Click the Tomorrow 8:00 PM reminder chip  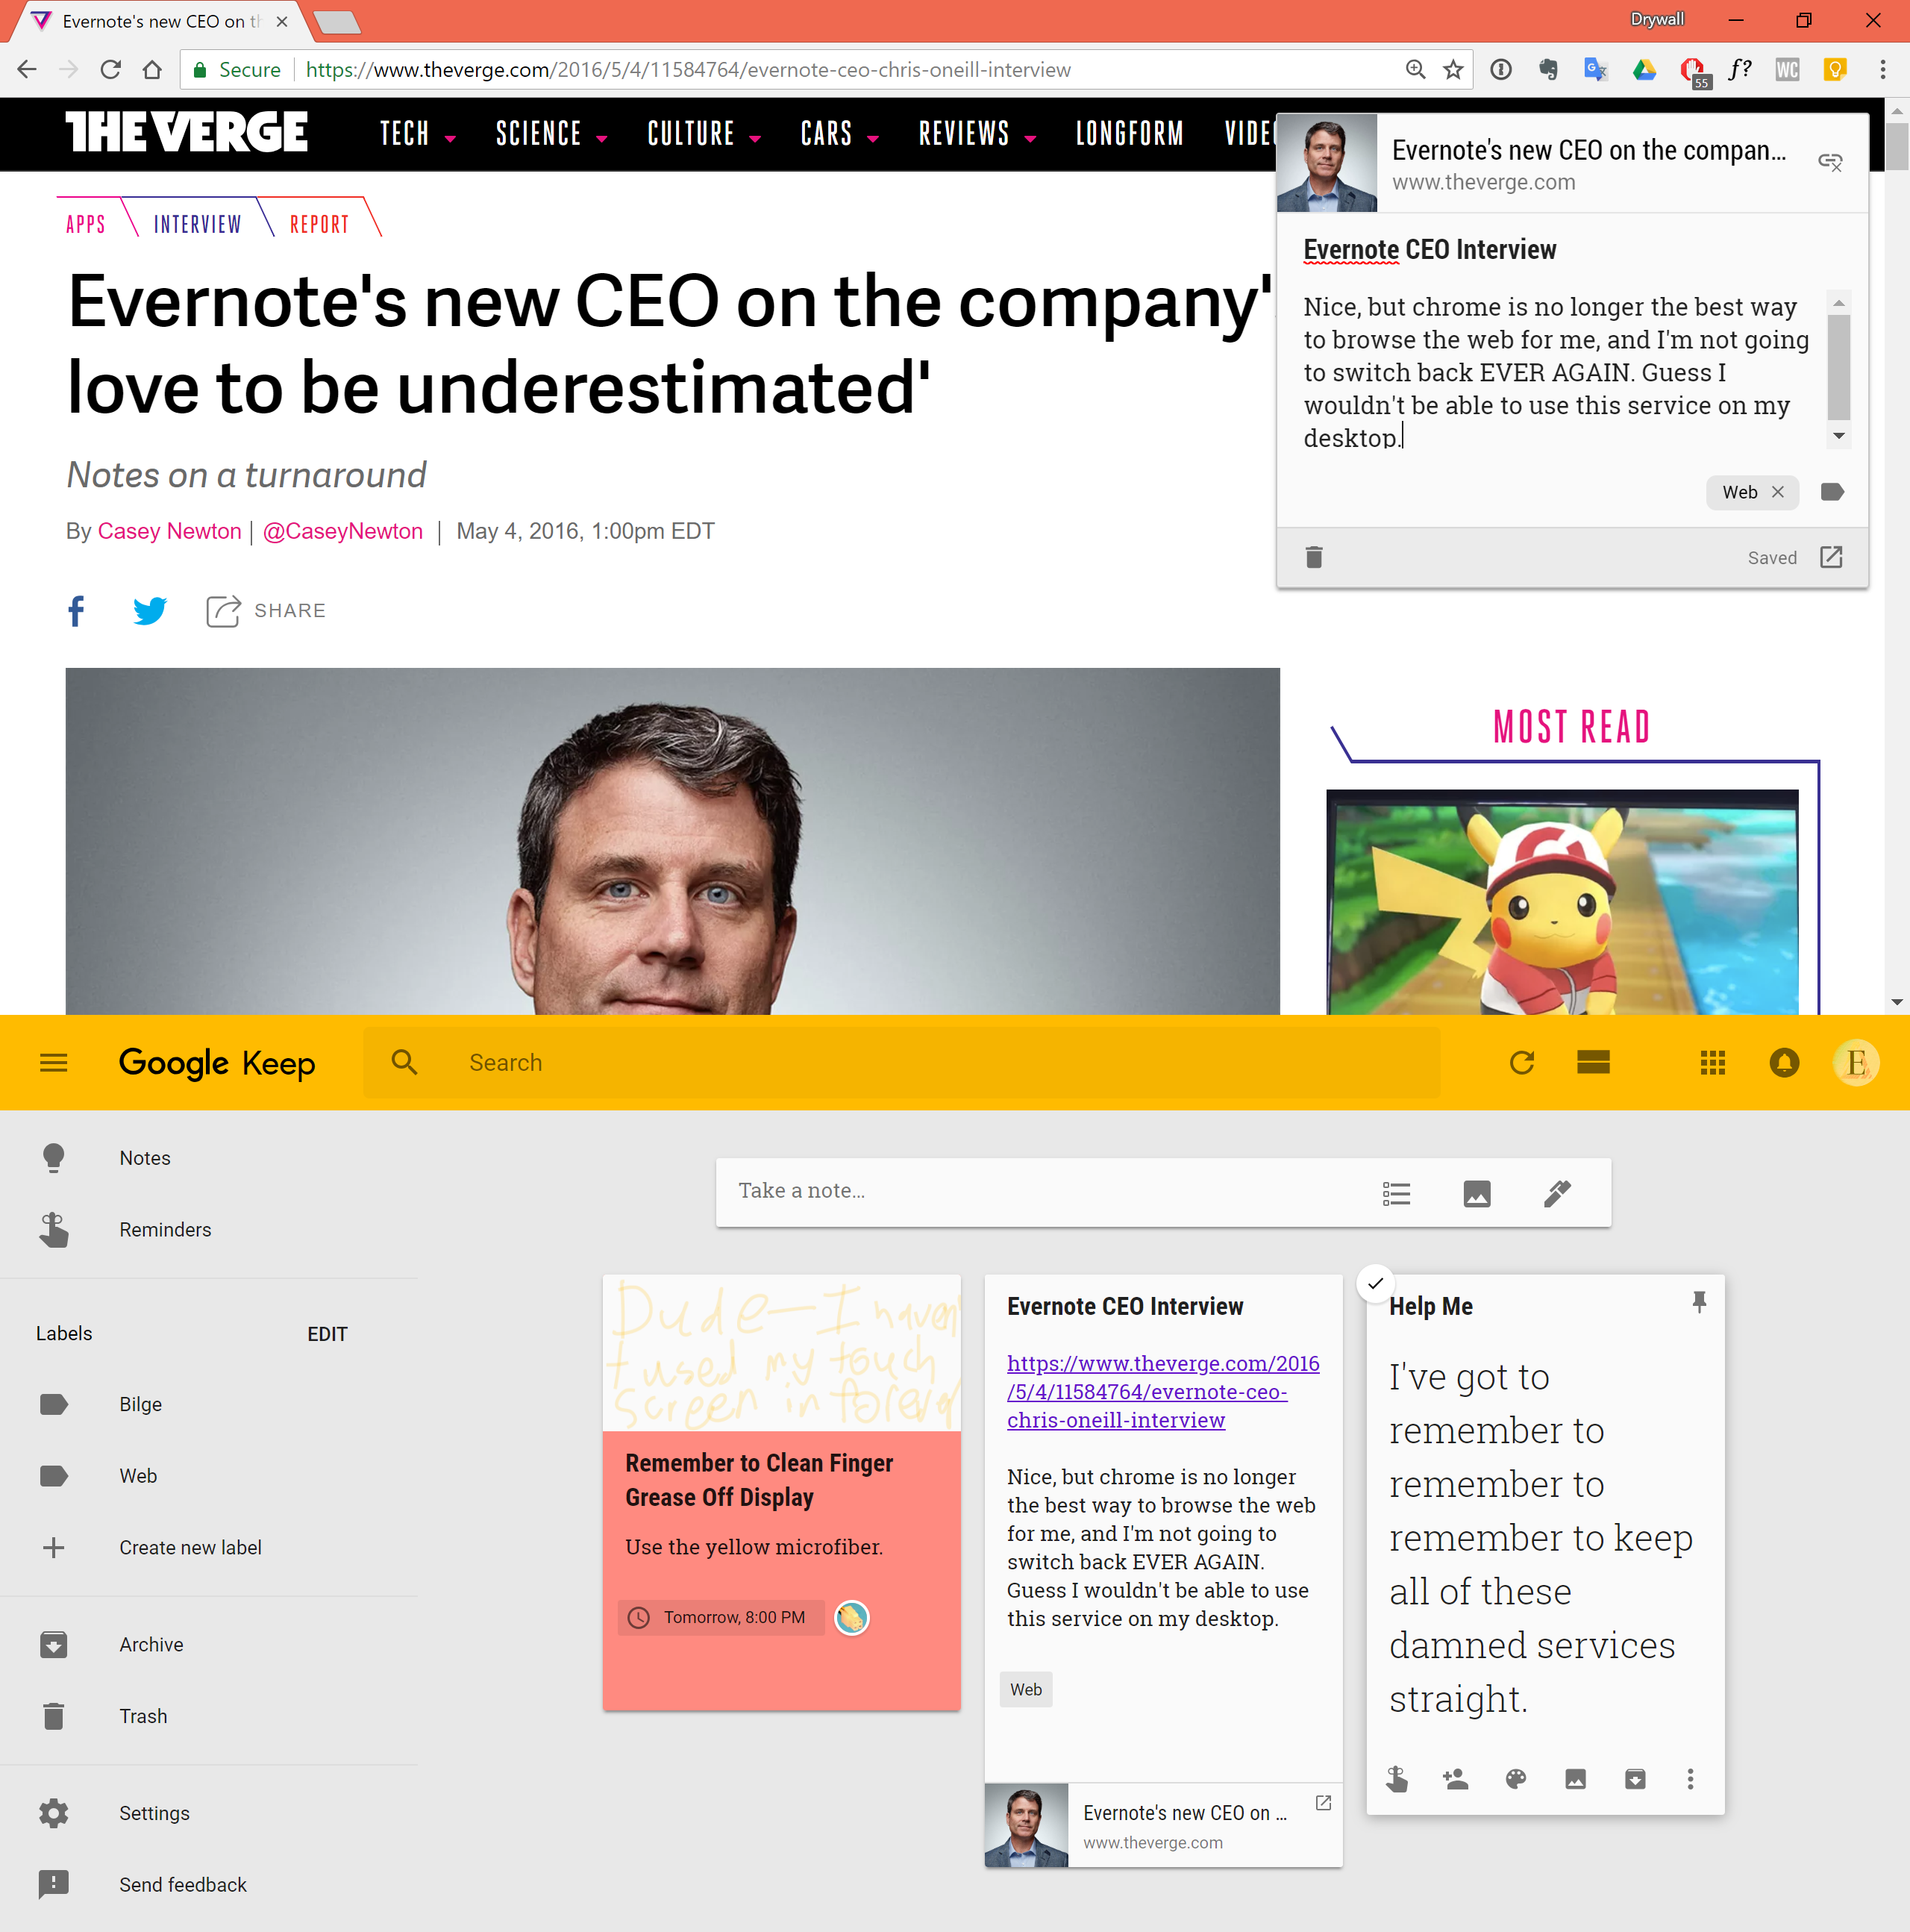(x=722, y=1617)
